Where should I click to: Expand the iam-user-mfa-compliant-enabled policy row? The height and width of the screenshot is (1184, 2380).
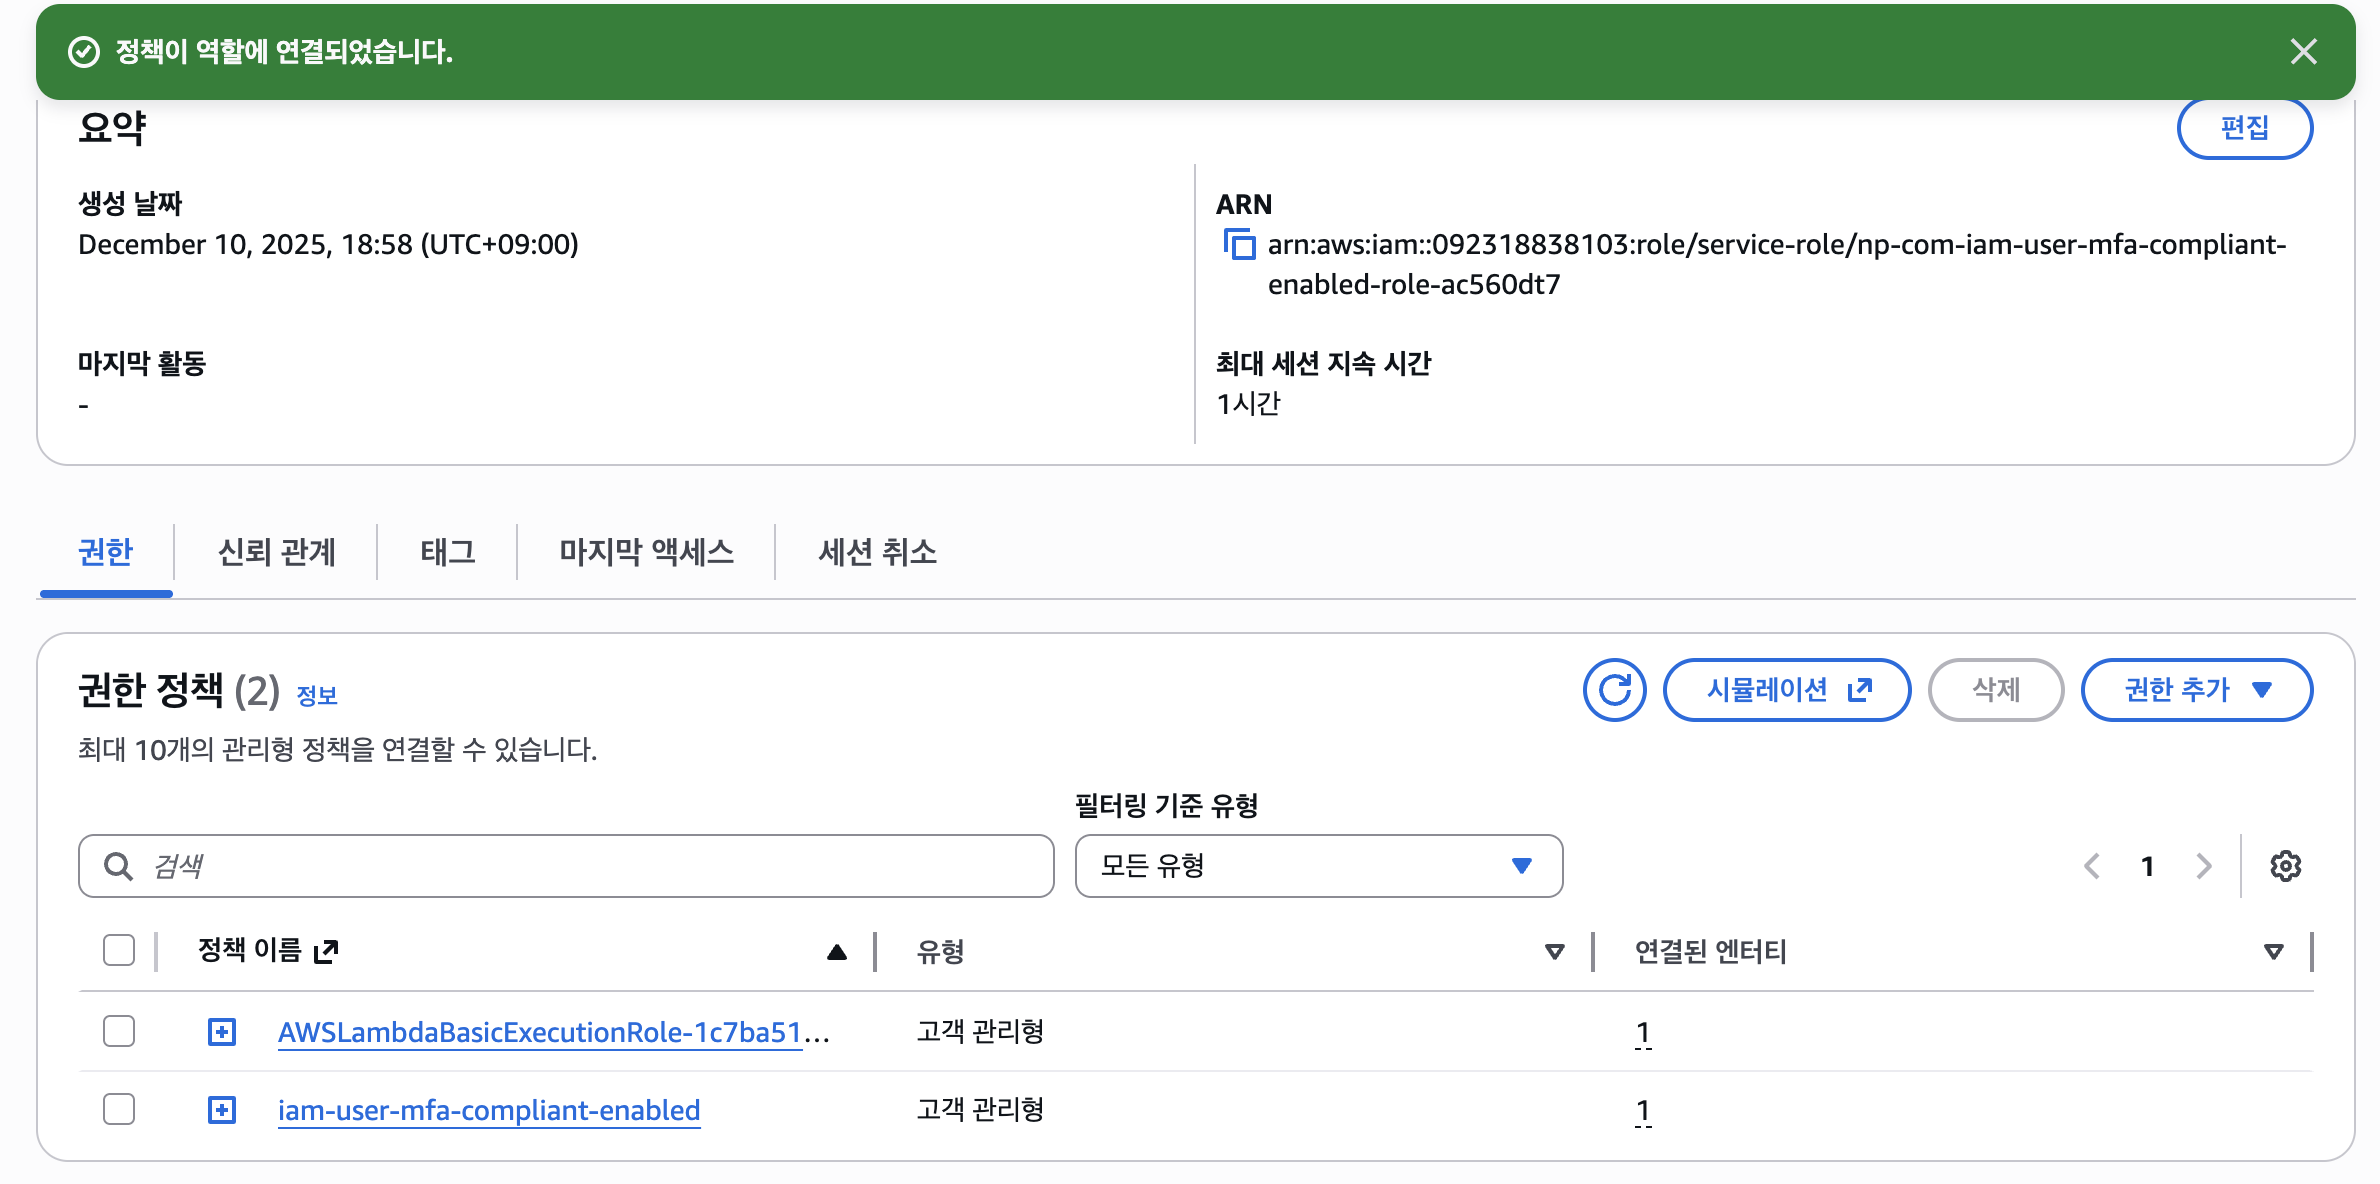(222, 1110)
